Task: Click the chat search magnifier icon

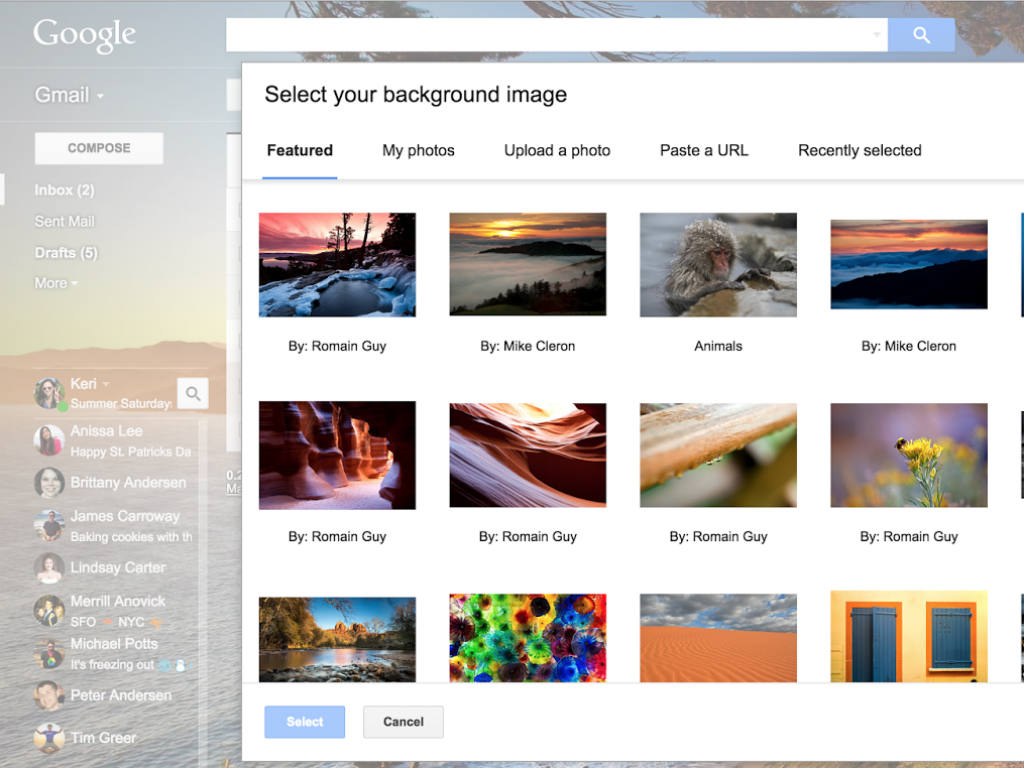Action: pos(193,394)
